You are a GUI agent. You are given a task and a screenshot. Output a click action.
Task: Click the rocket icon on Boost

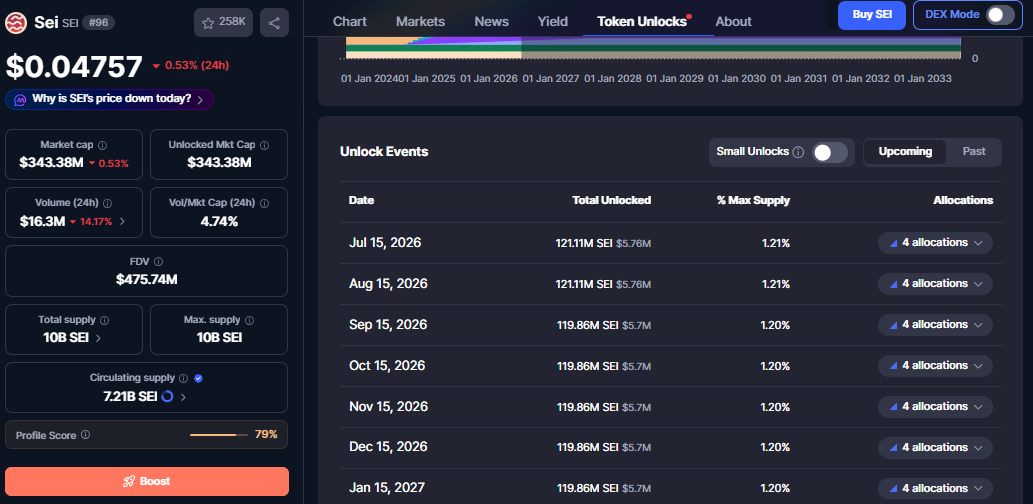click(129, 482)
